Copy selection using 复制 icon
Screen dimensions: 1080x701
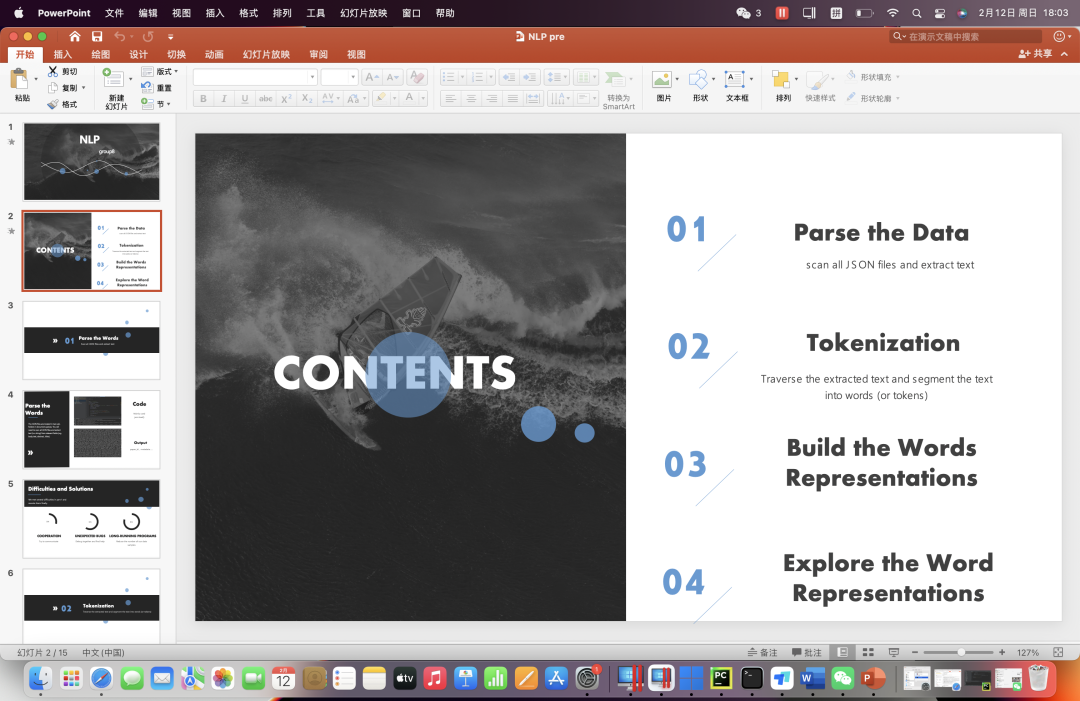click(63, 87)
